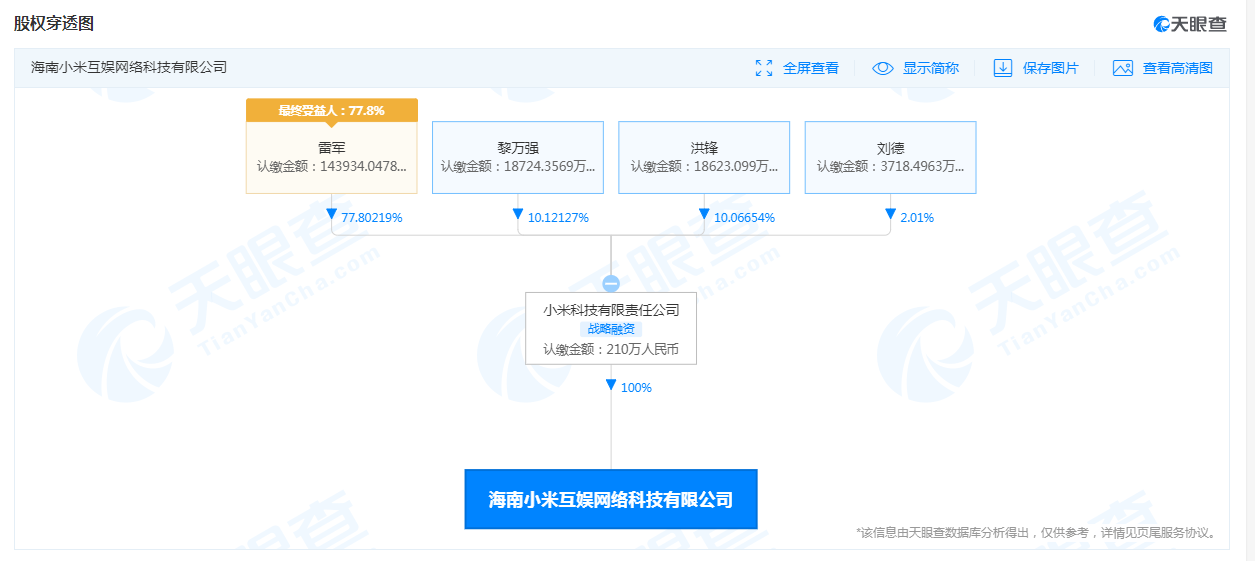Click the 战略融资 tag label
This screenshot has width=1255, height=561.
[x=611, y=329]
